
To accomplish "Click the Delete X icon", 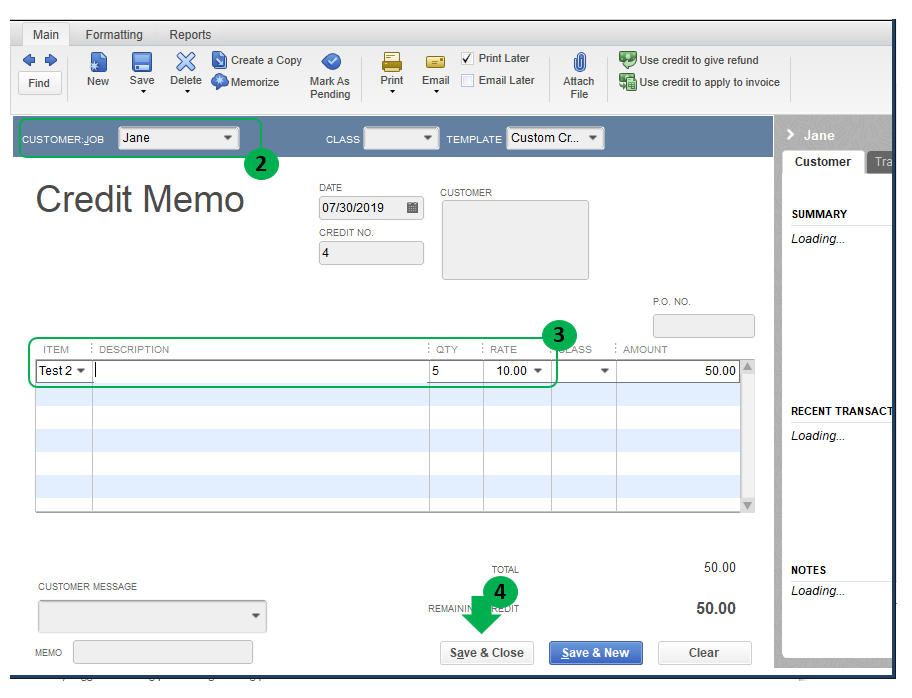I will pyautogui.click(x=186, y=62).
